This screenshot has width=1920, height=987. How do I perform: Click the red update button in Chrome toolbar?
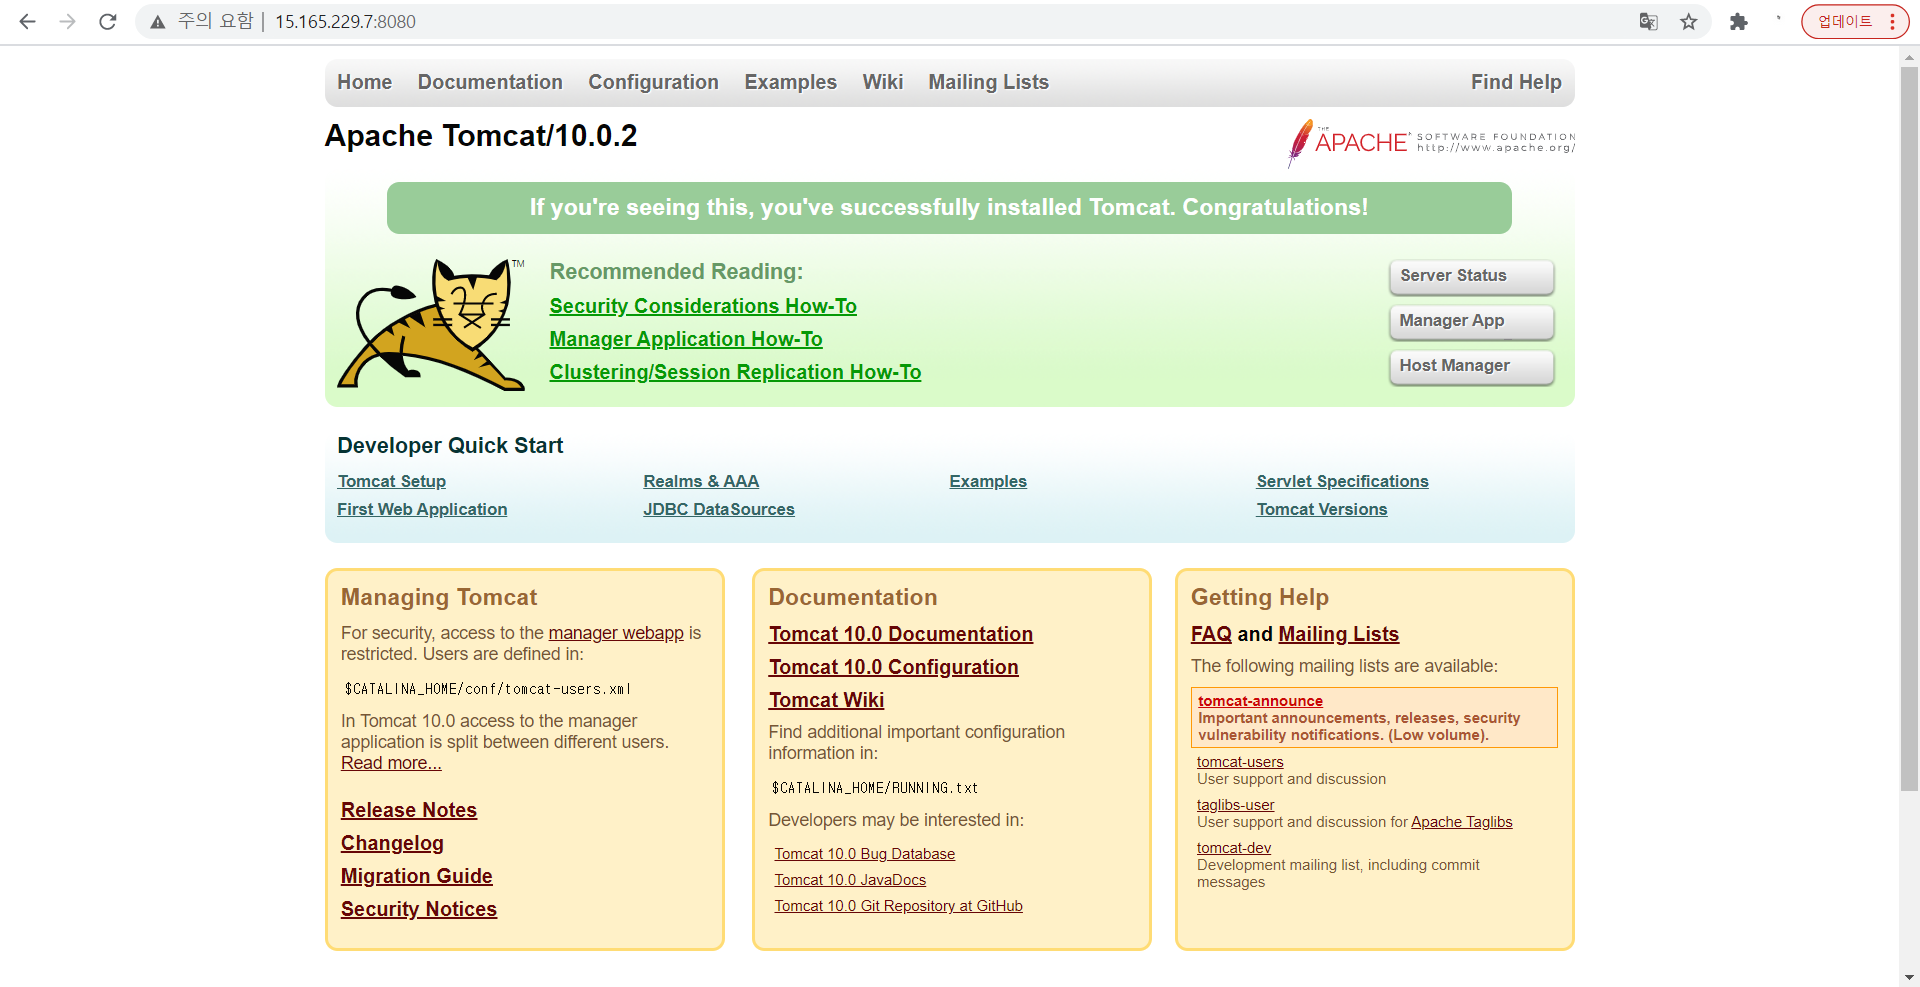1855,21
